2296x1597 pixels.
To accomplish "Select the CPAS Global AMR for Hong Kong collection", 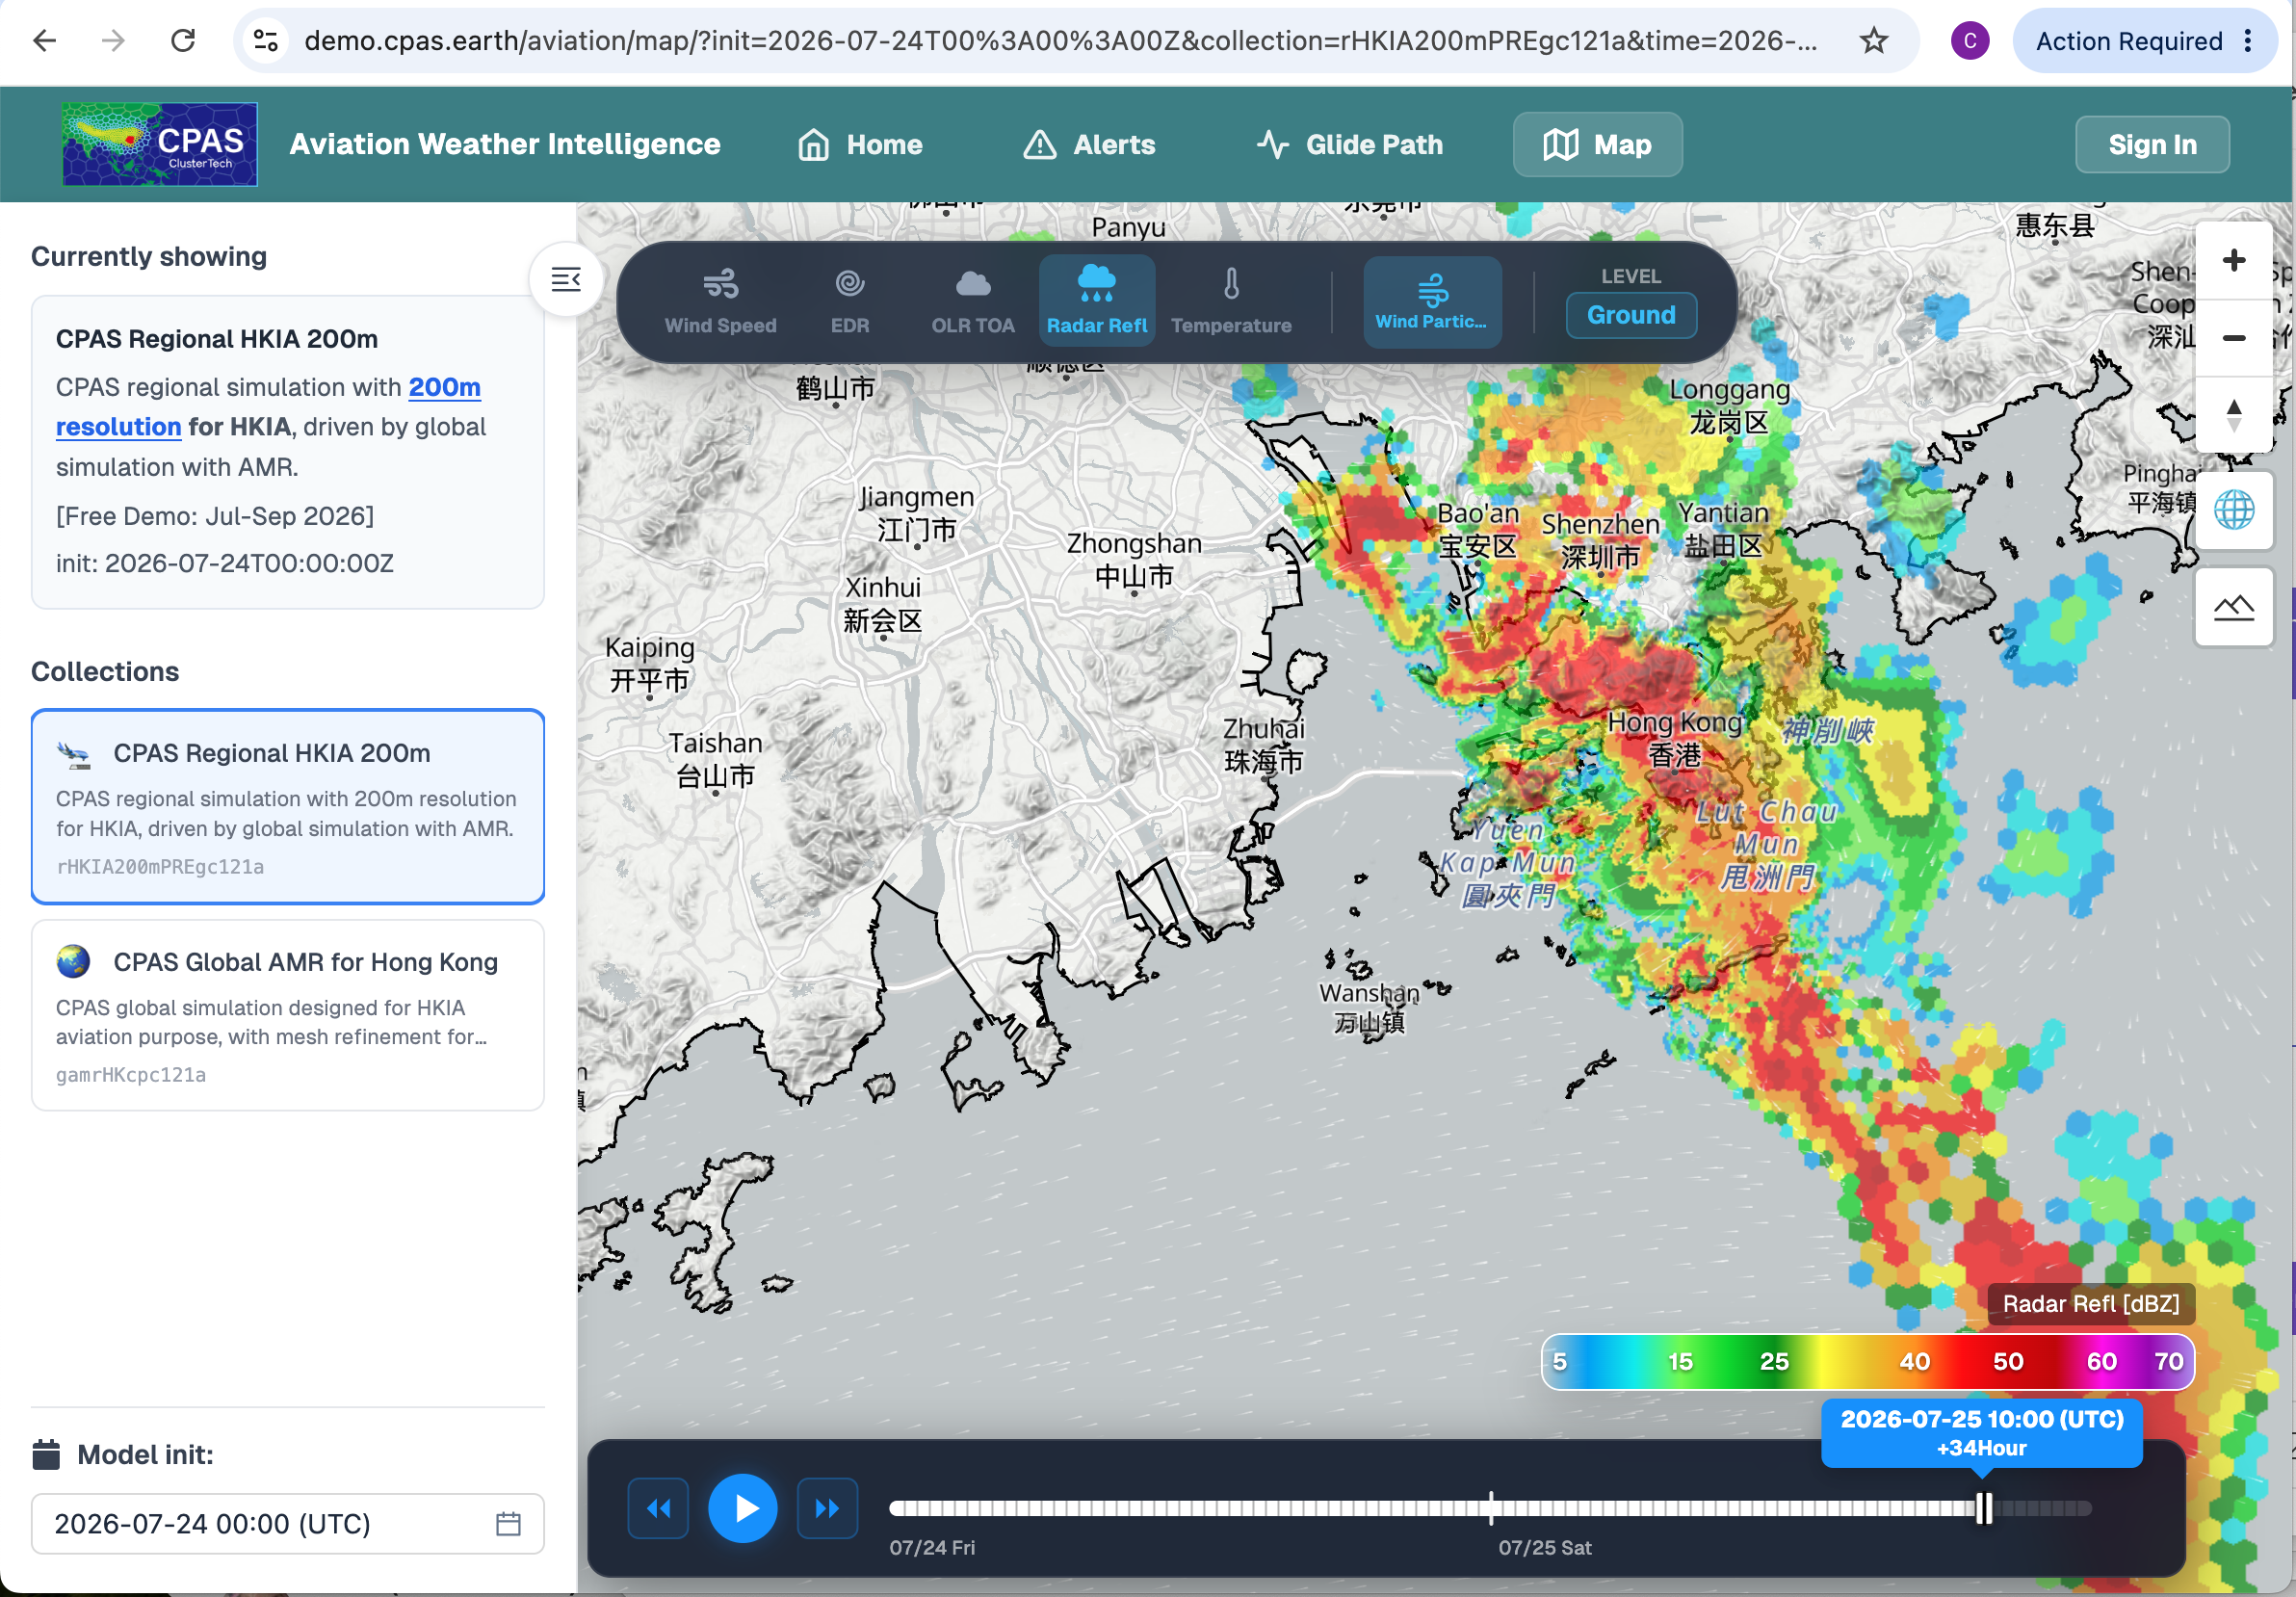I will coord(288,1015).
